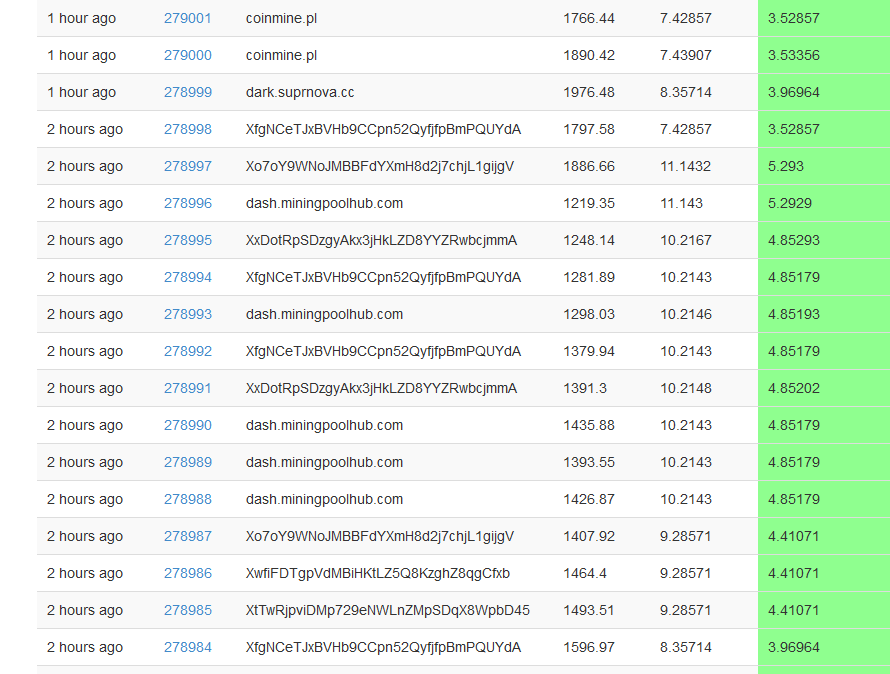The image size is (890, 674).
Task: Select value 11.1432
Action: point(686,166)
